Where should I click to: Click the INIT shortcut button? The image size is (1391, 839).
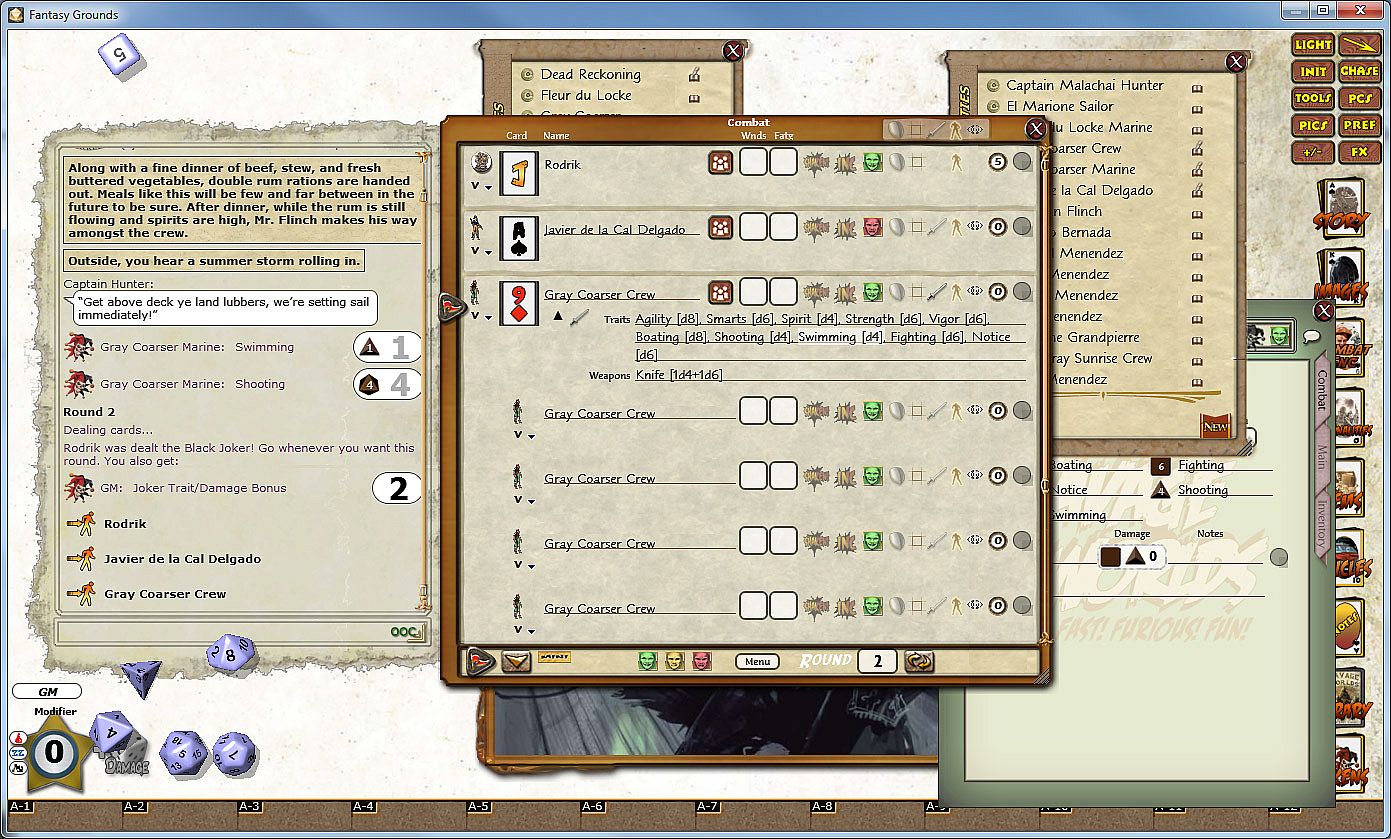click(x=1313, y=72)
